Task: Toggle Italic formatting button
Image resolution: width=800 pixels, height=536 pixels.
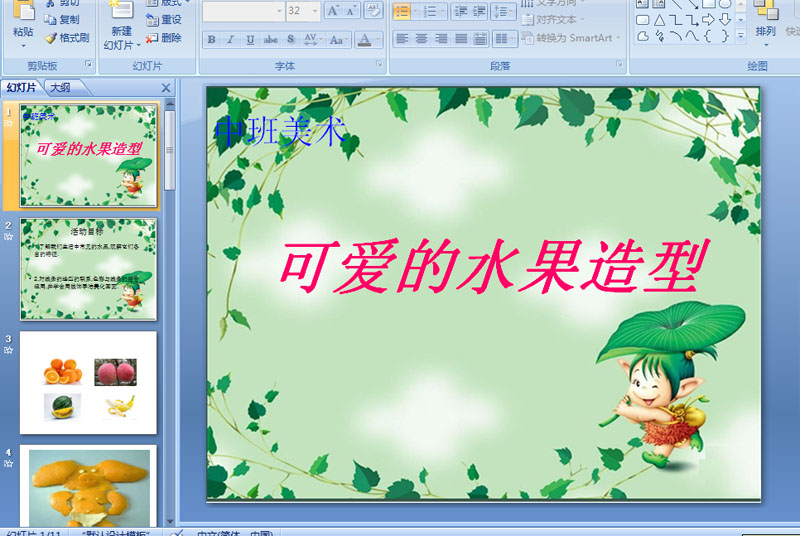Action: click(231, 40)
